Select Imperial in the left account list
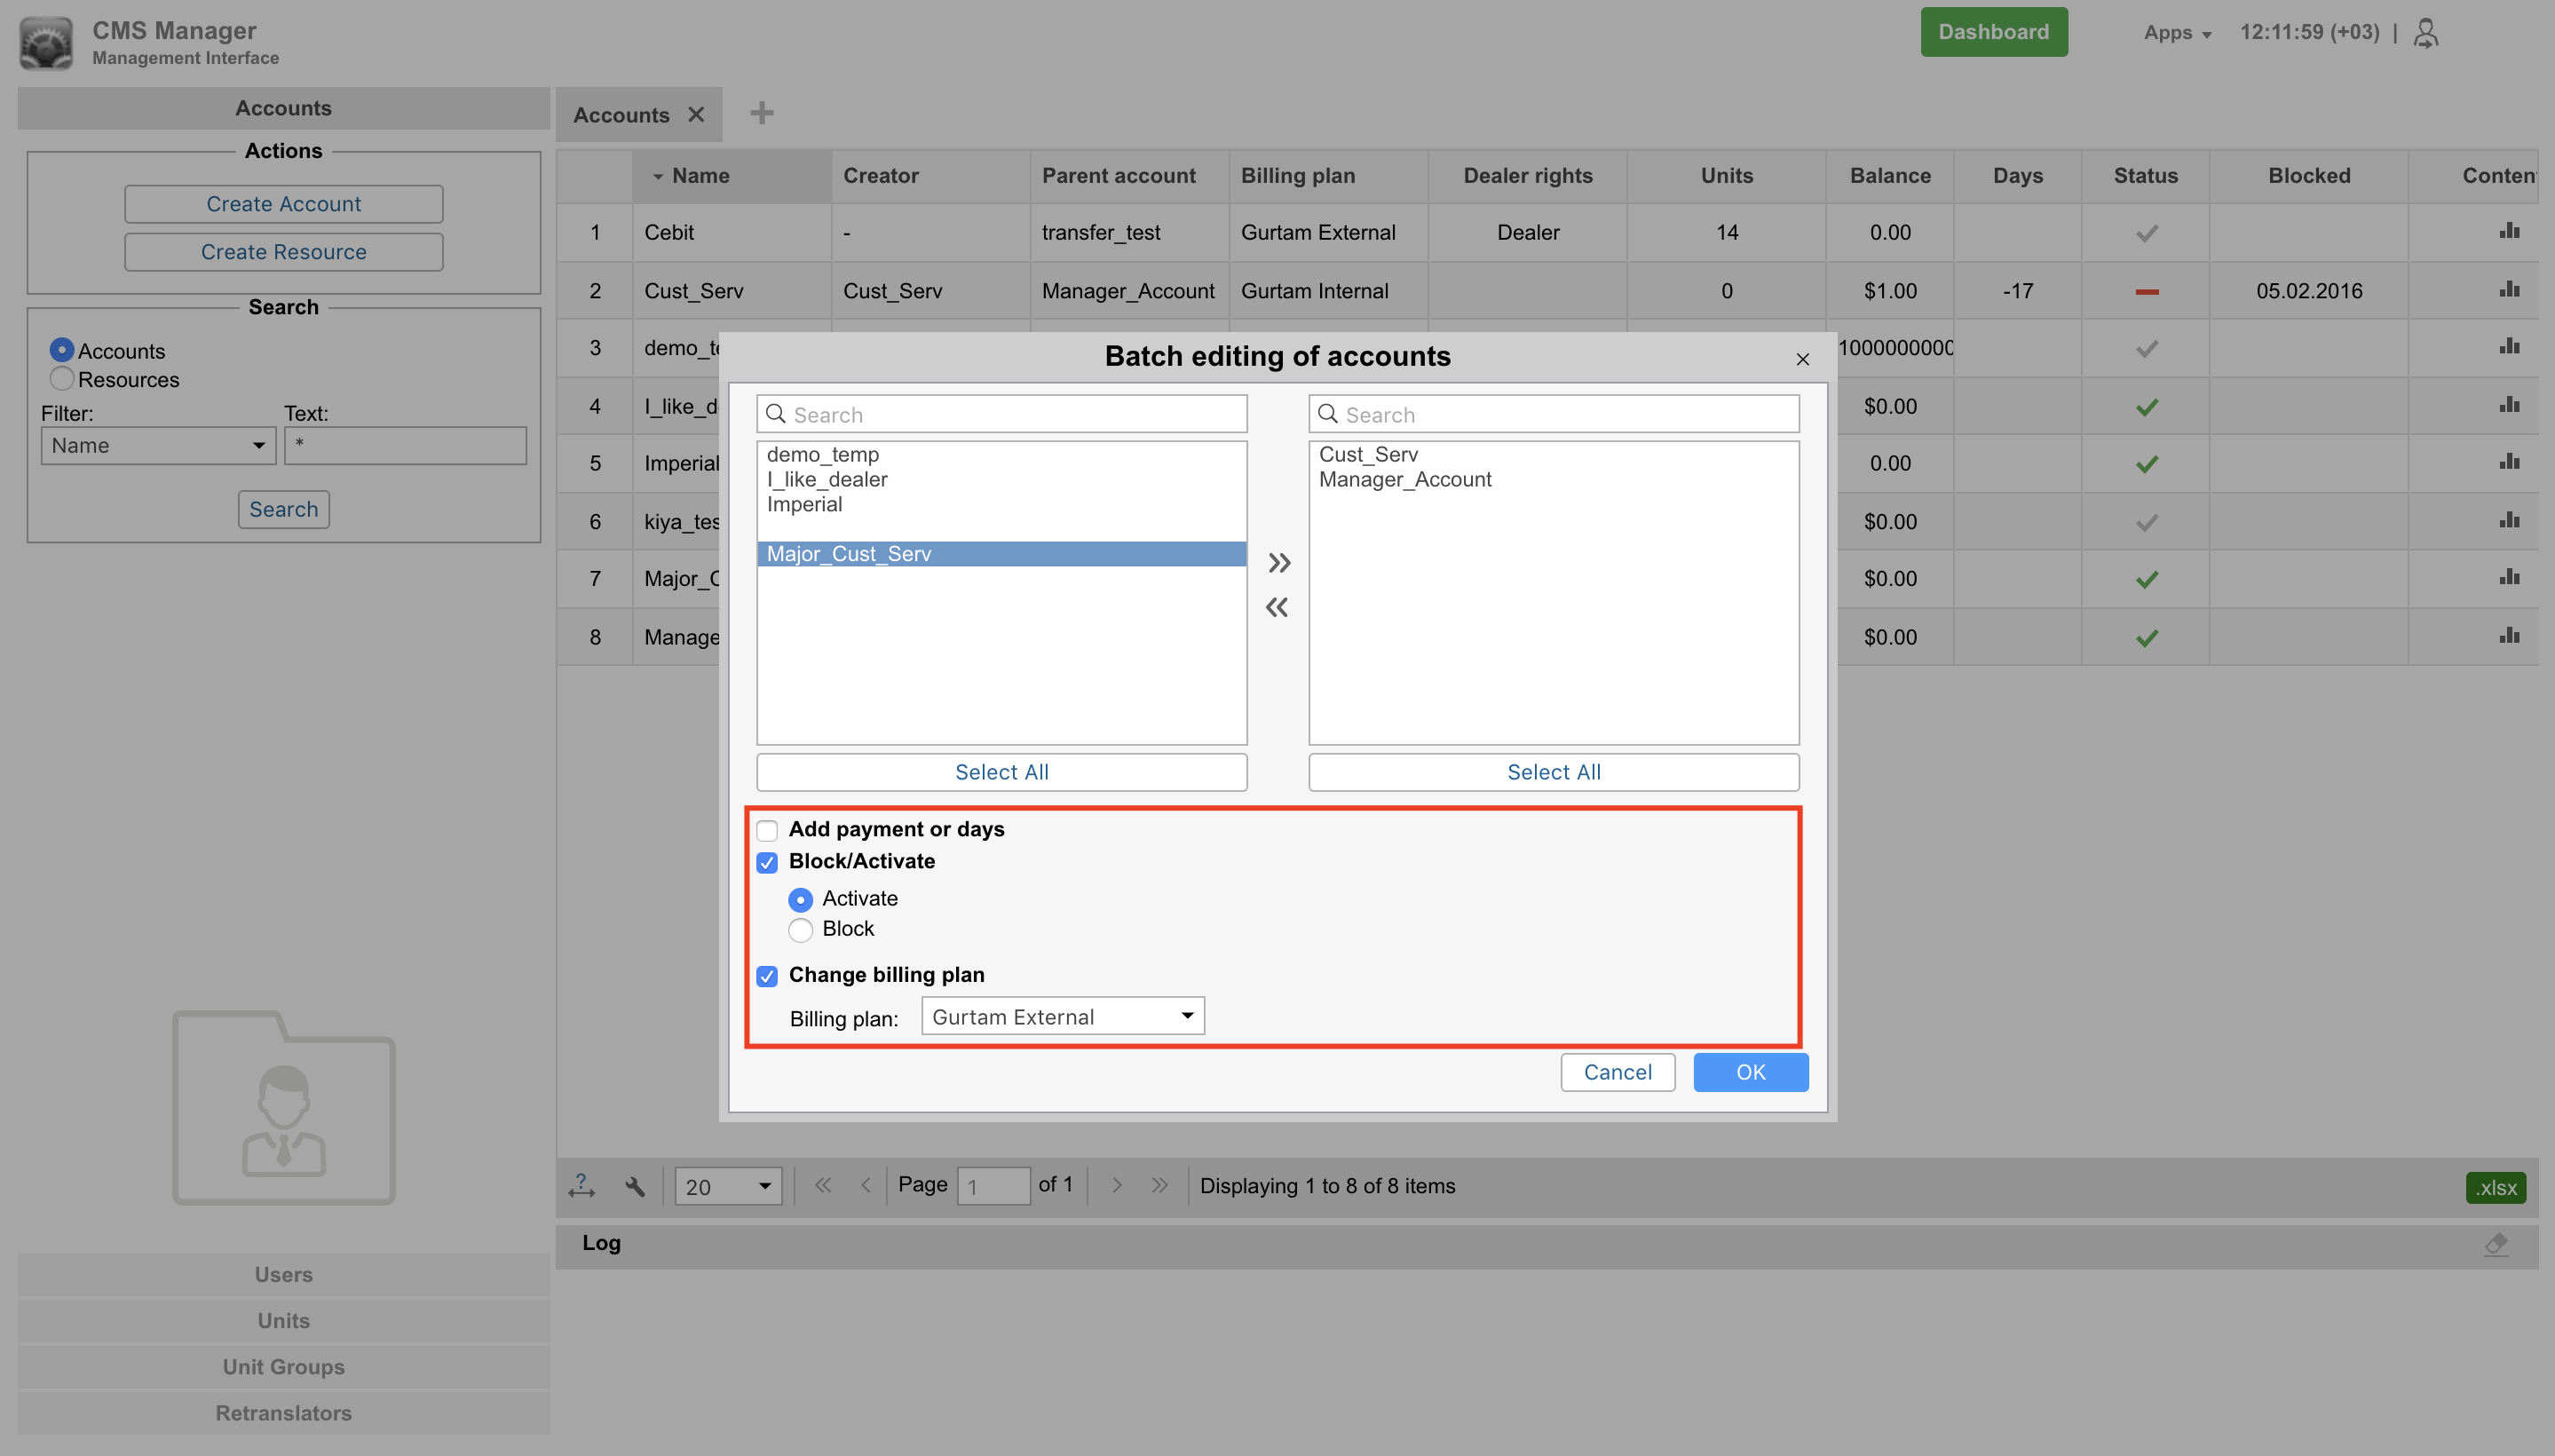This screenshot has height=1456, width=2555. point(804,504)
